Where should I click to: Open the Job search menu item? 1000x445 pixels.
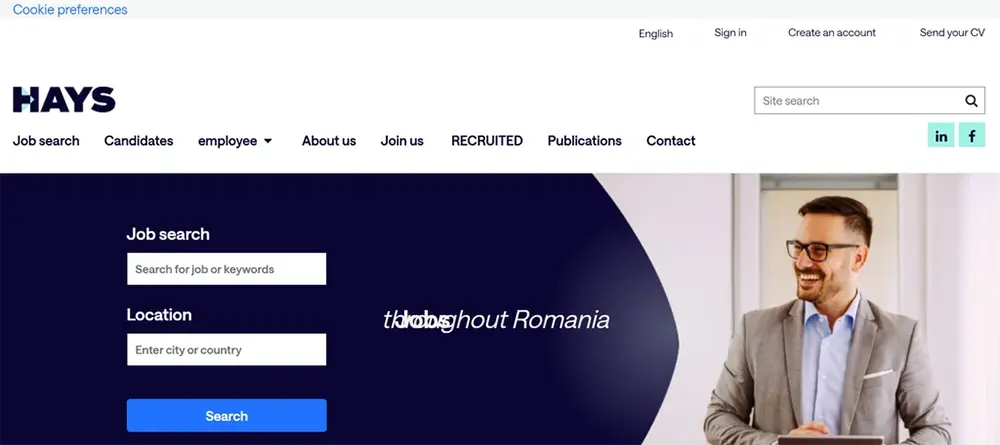pos(46,141)
